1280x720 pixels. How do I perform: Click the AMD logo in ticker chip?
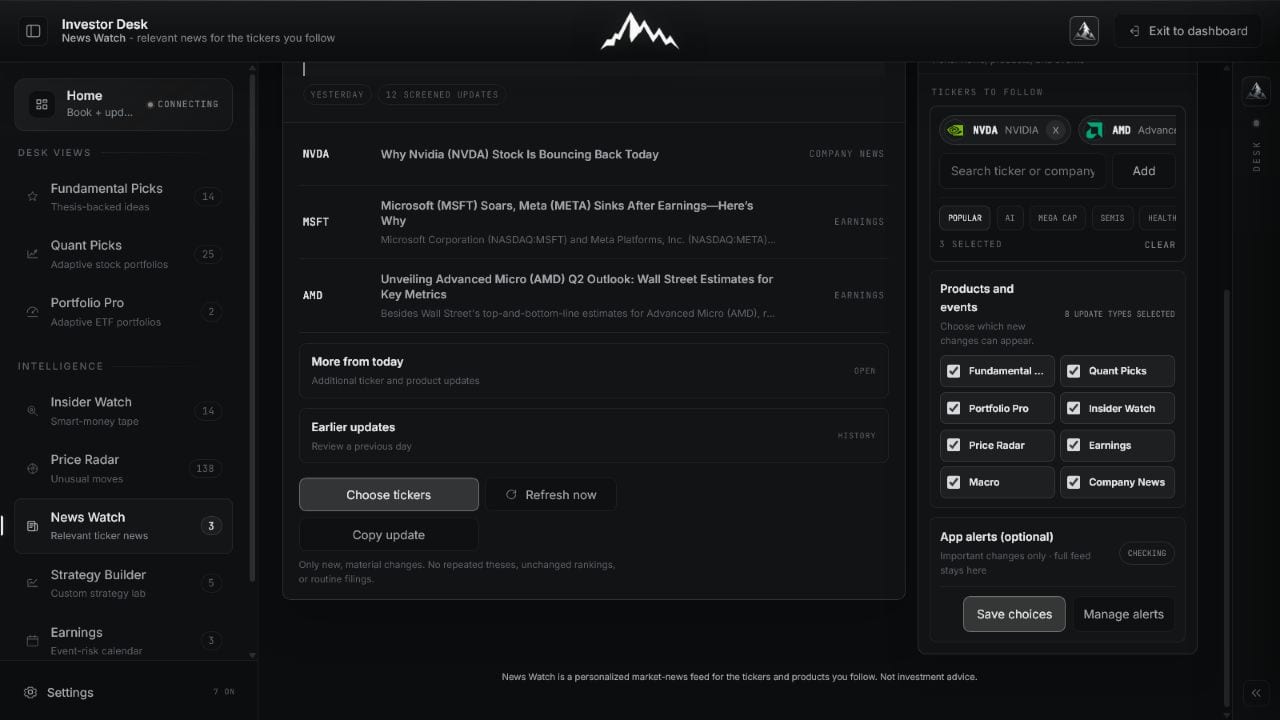(x=1095, y=130)
